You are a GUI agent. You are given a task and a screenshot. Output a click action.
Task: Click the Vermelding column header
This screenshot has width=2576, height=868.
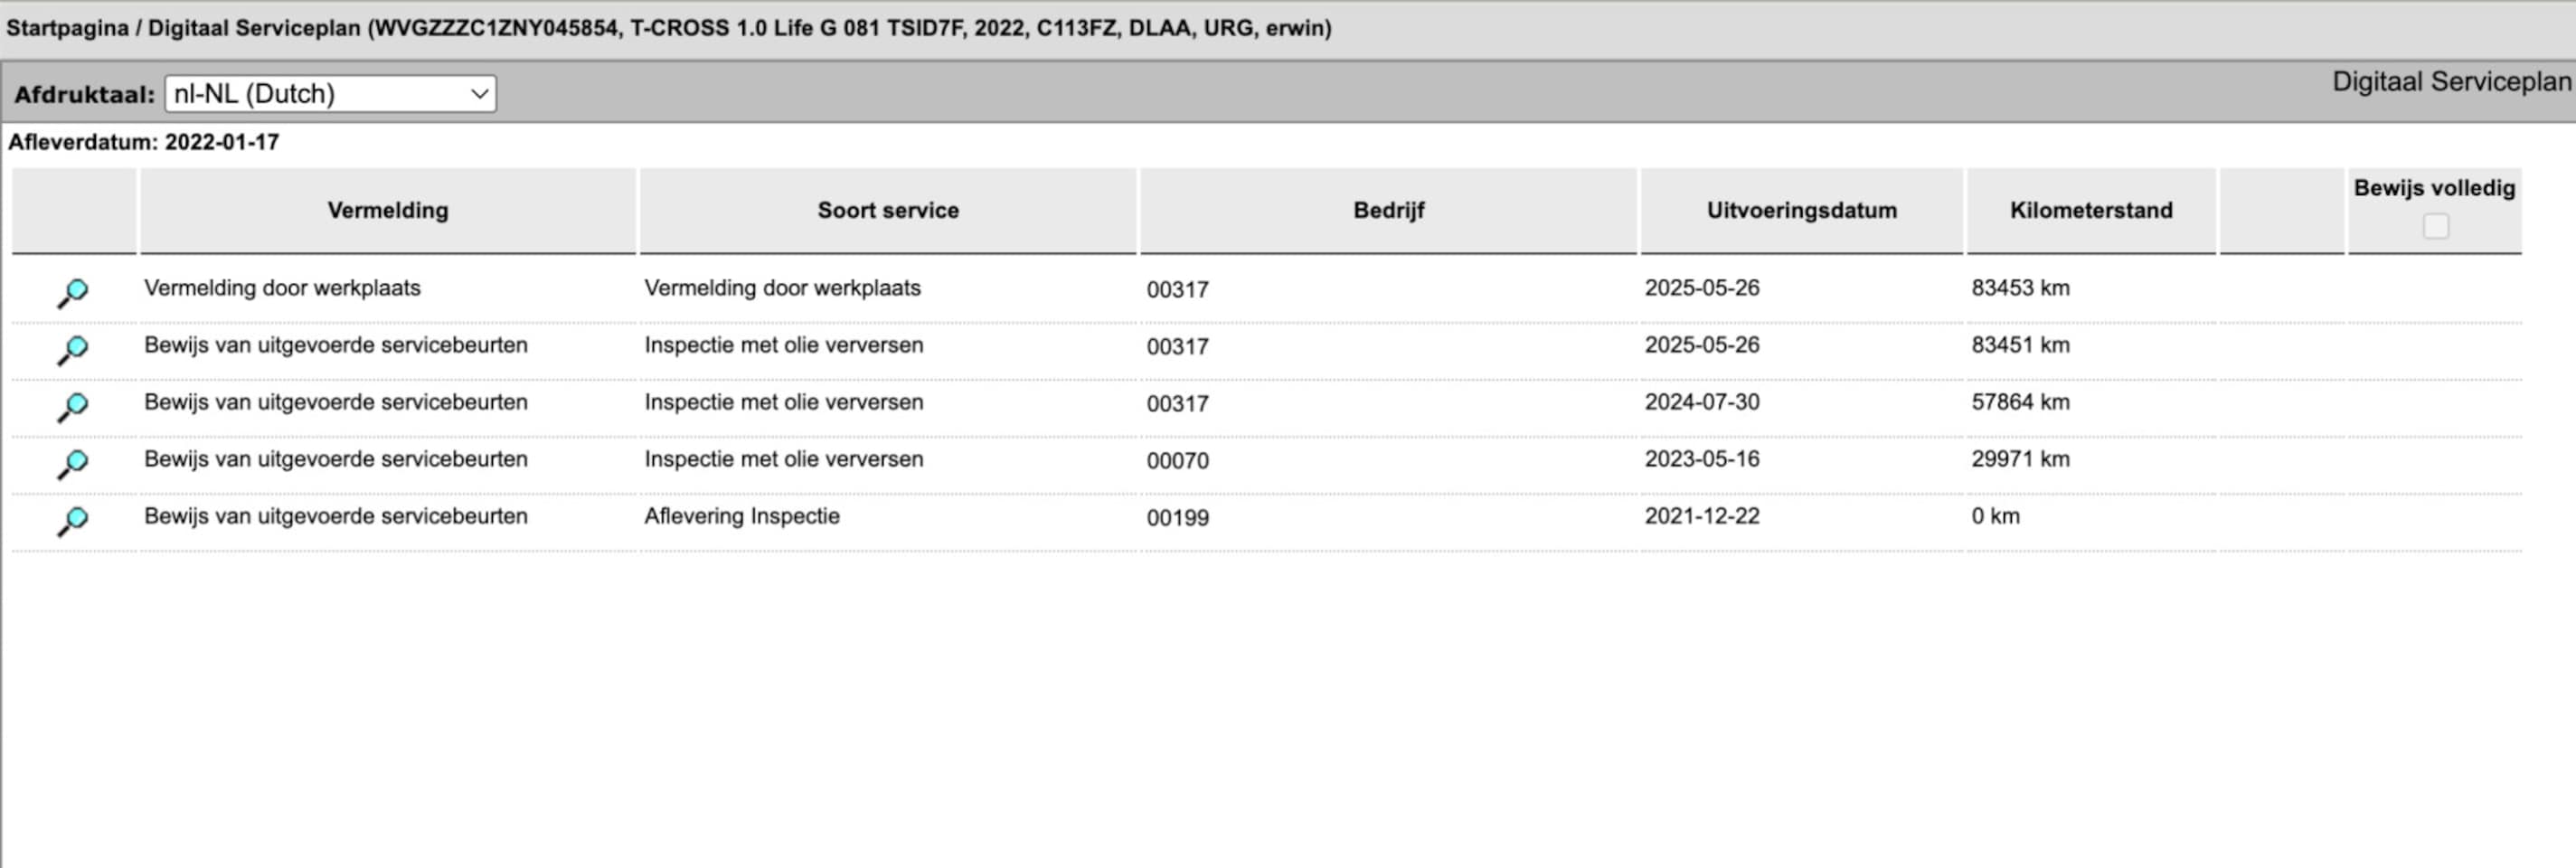point(388,210)
